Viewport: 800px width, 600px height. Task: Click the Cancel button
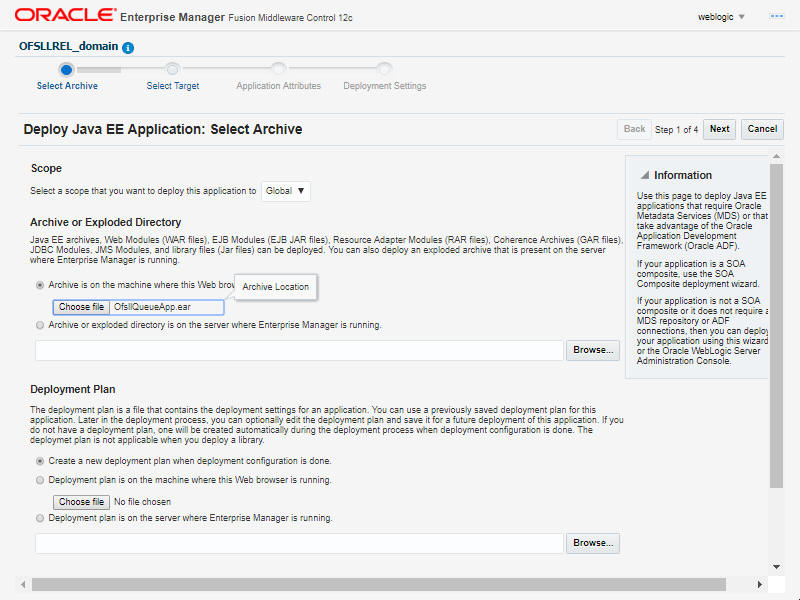762,129
